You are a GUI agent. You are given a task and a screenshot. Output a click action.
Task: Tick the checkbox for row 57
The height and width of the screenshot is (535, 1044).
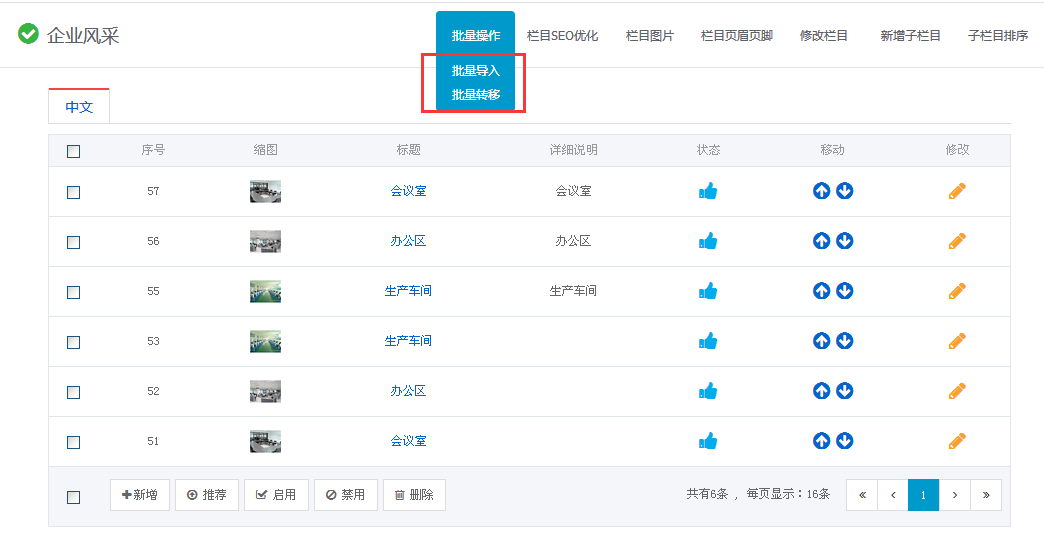coord(73,192)
